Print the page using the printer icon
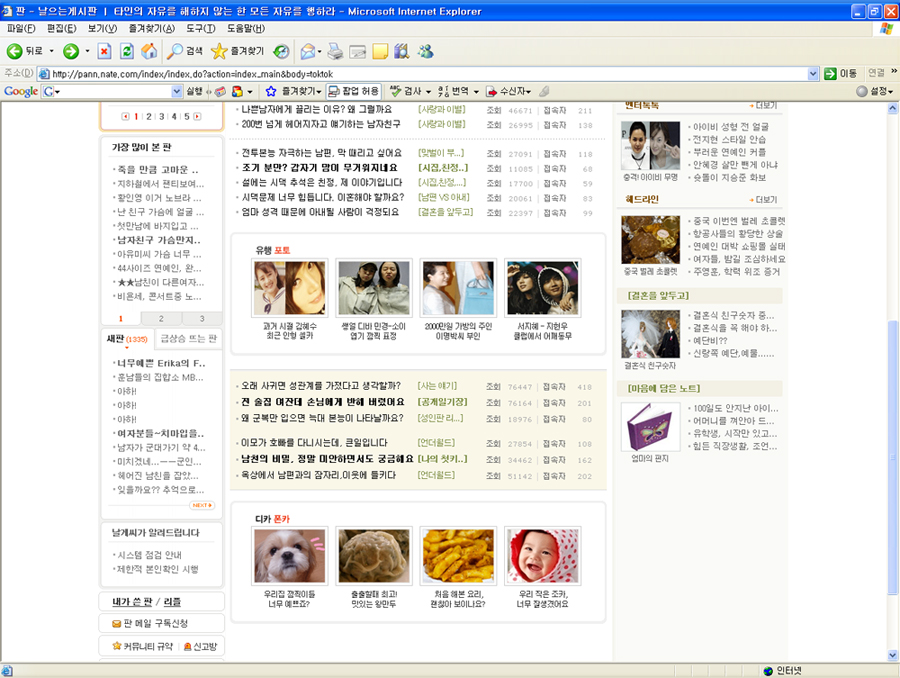Image resolution: width=900 pixels, height=678 pixels. [x=335, y=51]
